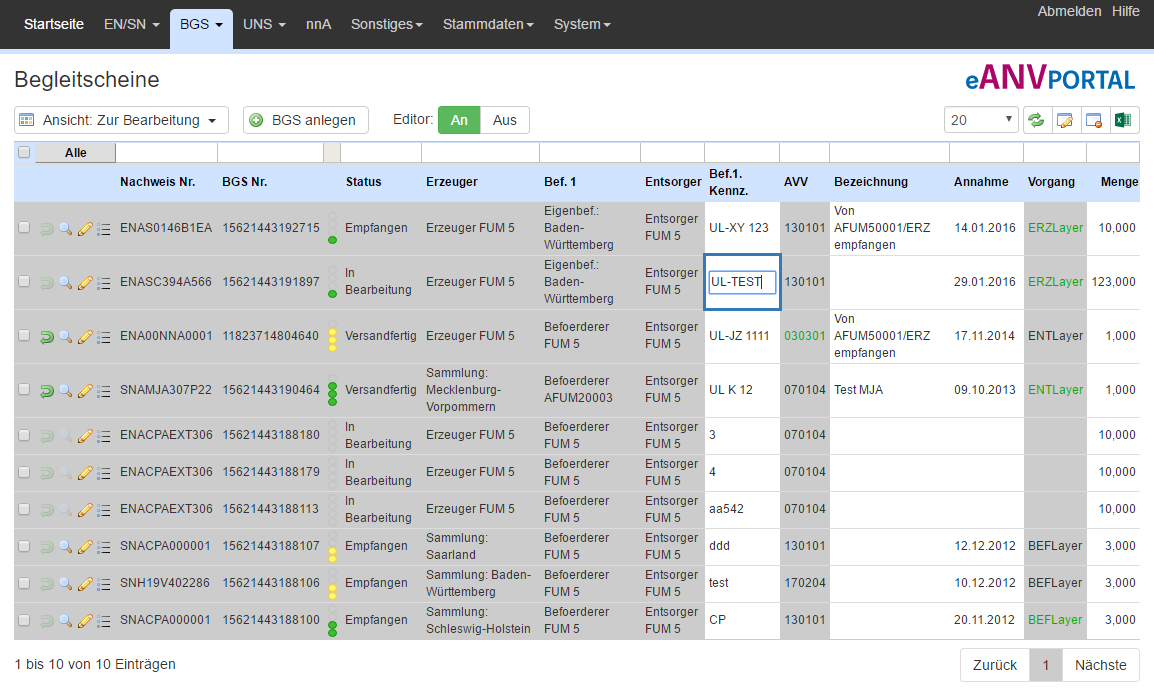Click the Alle button
Image resolution: width=1154 pixels, height=689 pixels.
[x=75, y=152]
